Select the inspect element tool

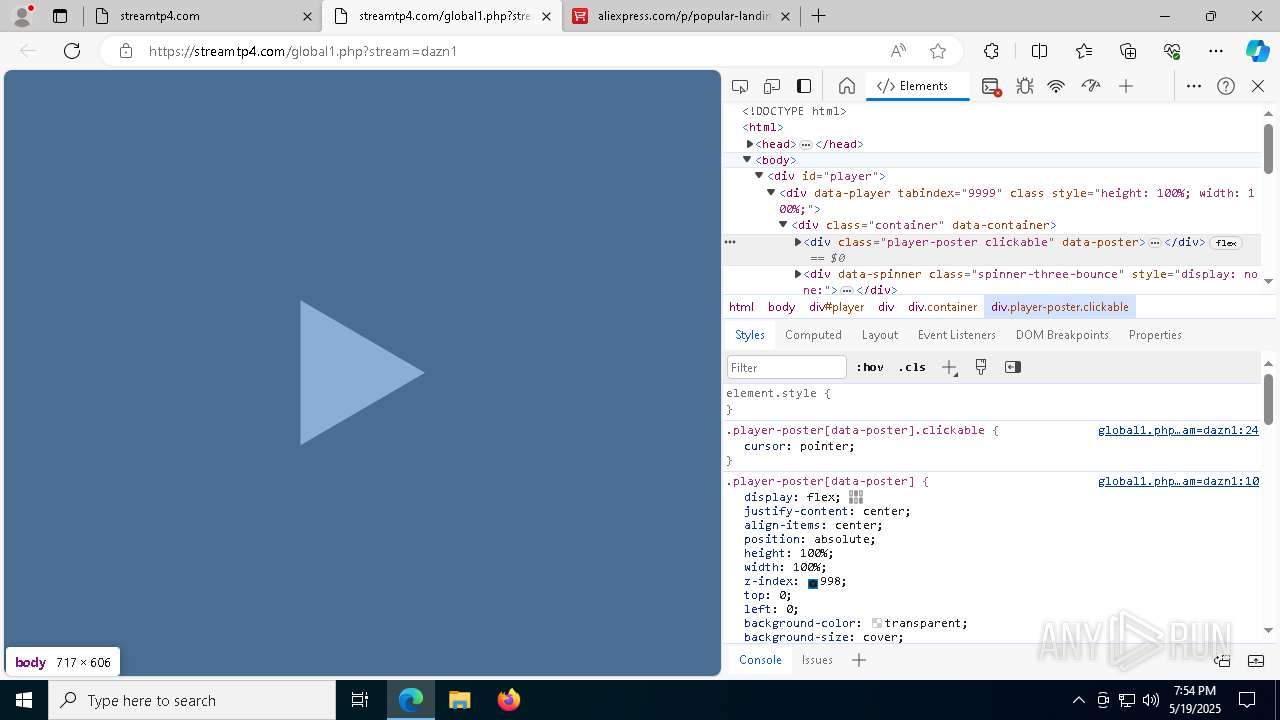[740, 86]
